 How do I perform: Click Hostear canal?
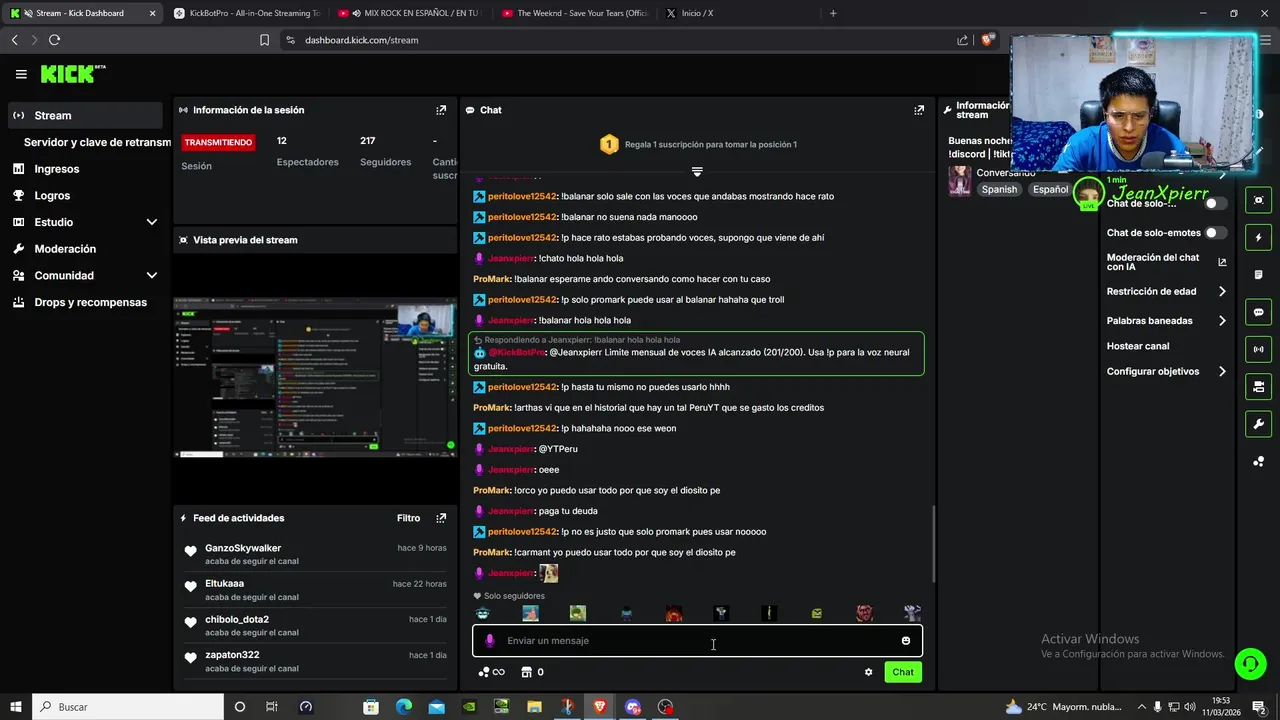tap(1138, 346)
